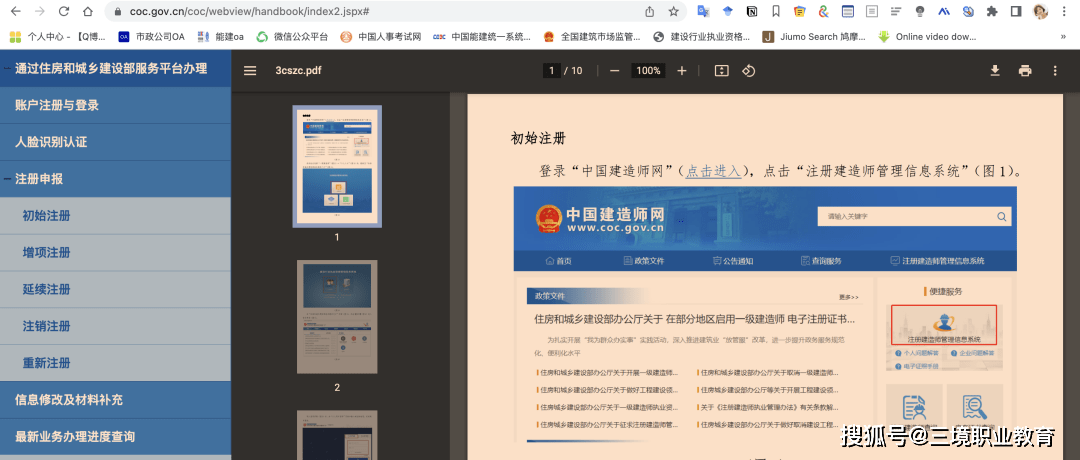The width and height of the screenshot is (1080, 460).
Task: Toggle the PDF sidebar menu icon
Action: 250,71
